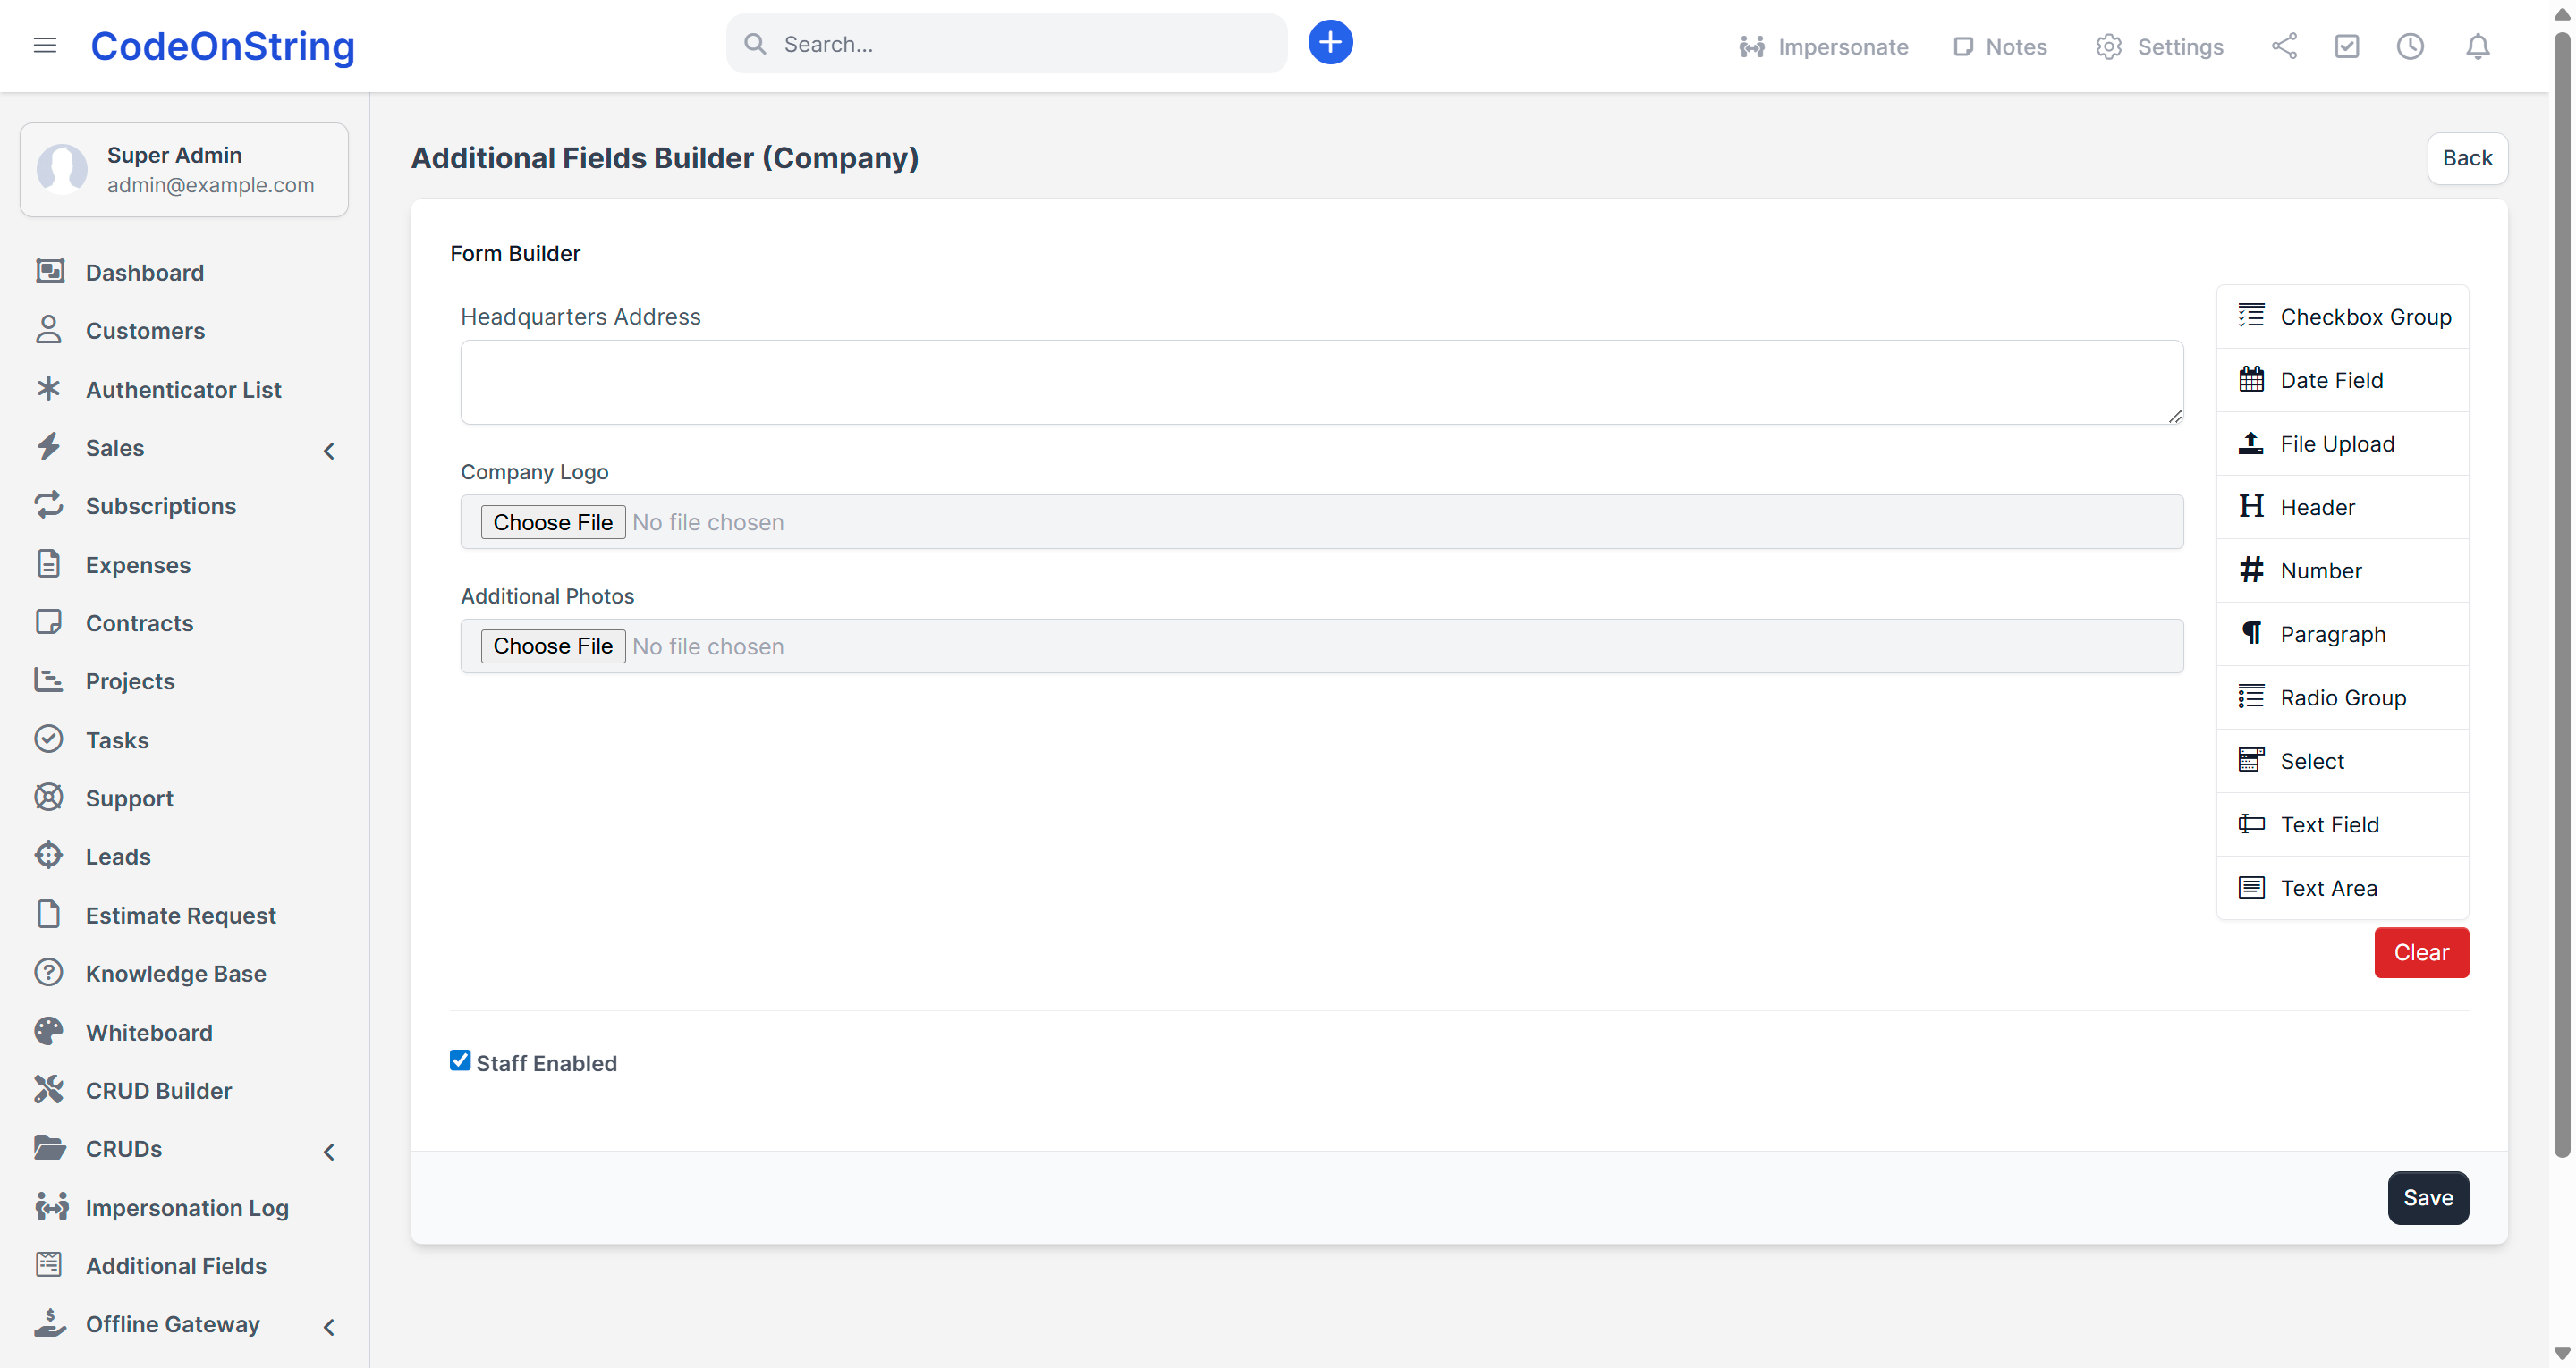2576x1368 pixels.
Task: Click the blue plus quick-add icon
Action: coord(1330,43)
